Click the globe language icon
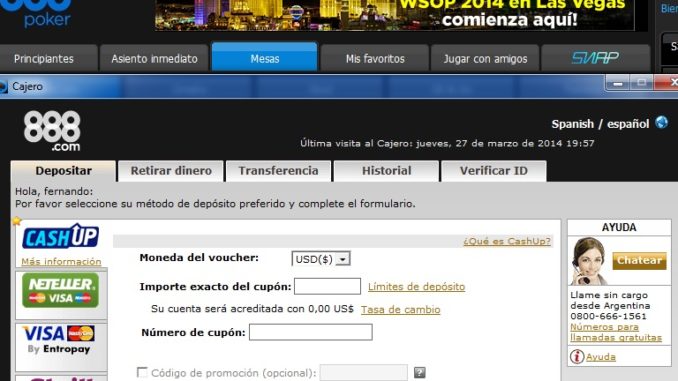The width and height of the screenshot is (678, 381). coord(661,123)
